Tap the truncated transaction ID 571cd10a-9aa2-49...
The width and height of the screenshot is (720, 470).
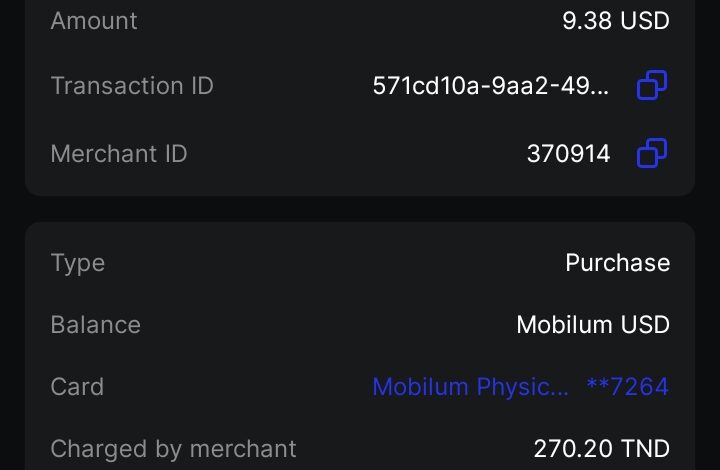(491, 87)
